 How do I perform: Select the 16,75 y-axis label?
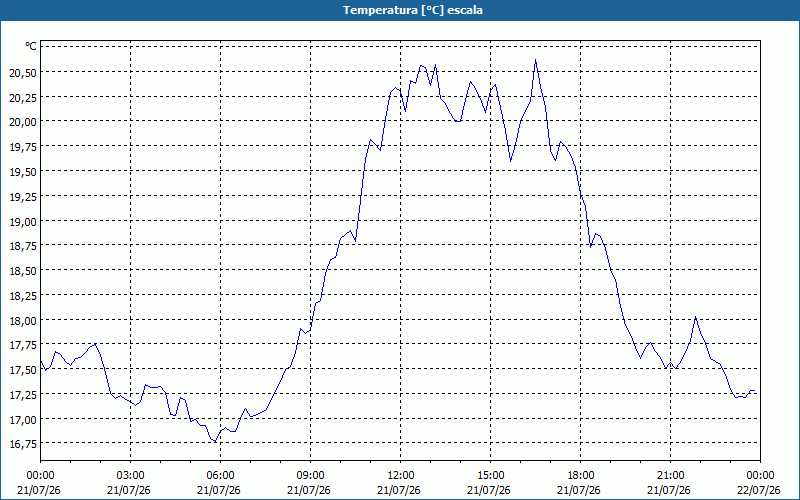[x=23, y=444]
